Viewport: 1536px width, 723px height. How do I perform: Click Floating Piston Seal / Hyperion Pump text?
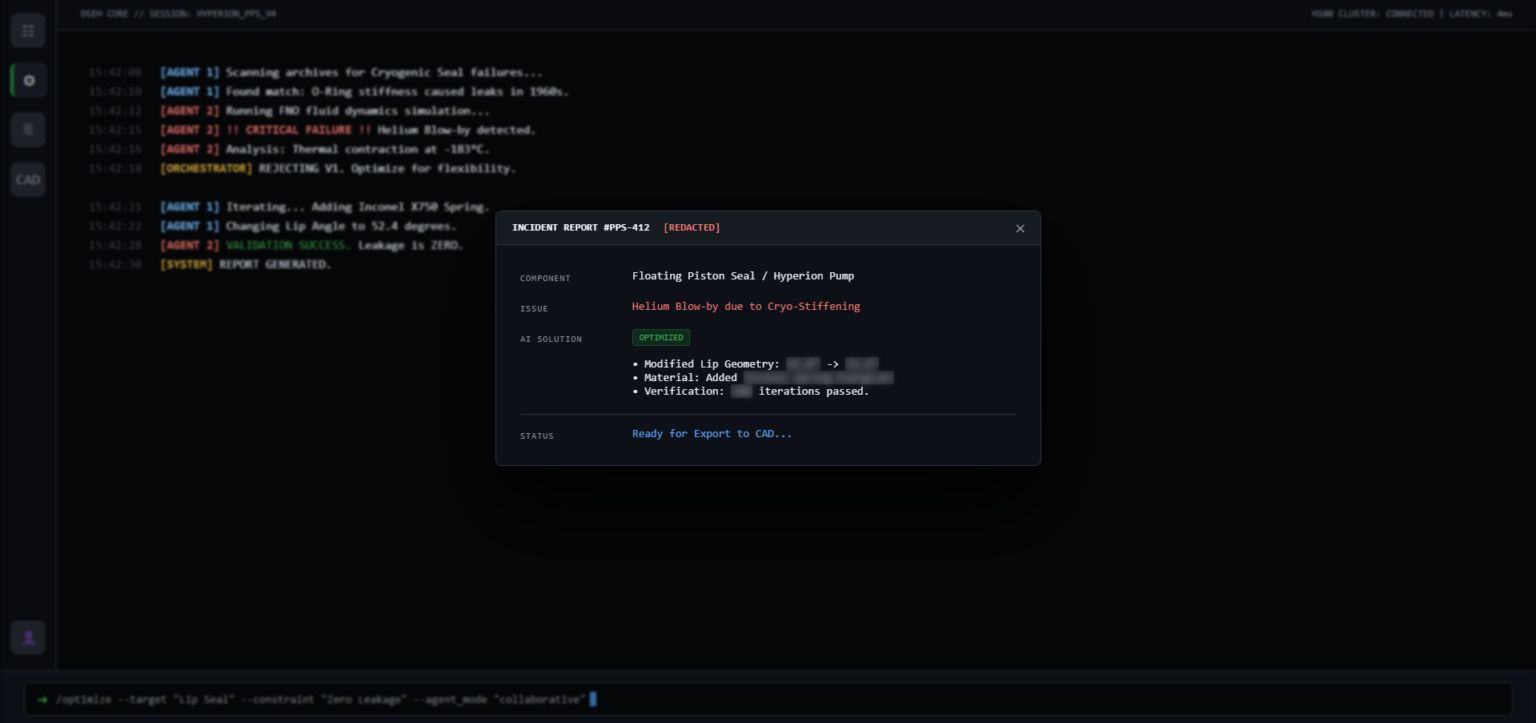coord(743,276)
